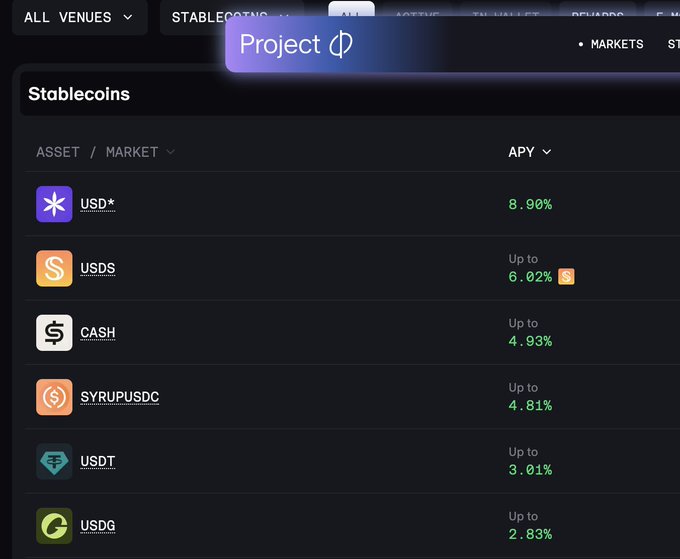This screenshot has height=559, width=680.
Task: Open the USD* market link
Action: 97,205
